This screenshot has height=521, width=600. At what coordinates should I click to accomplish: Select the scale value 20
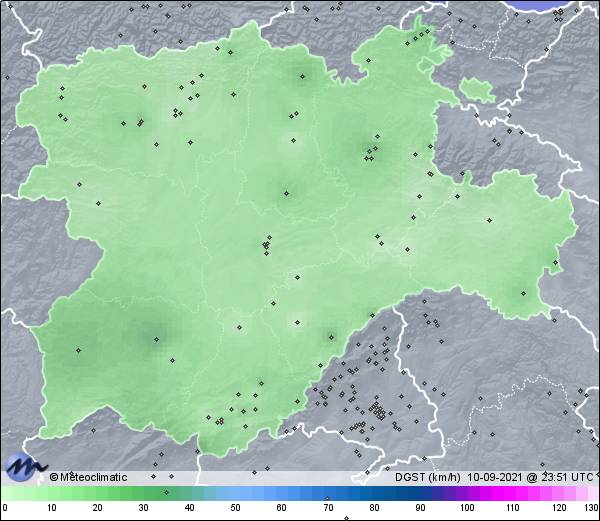(x=98, y=508)
